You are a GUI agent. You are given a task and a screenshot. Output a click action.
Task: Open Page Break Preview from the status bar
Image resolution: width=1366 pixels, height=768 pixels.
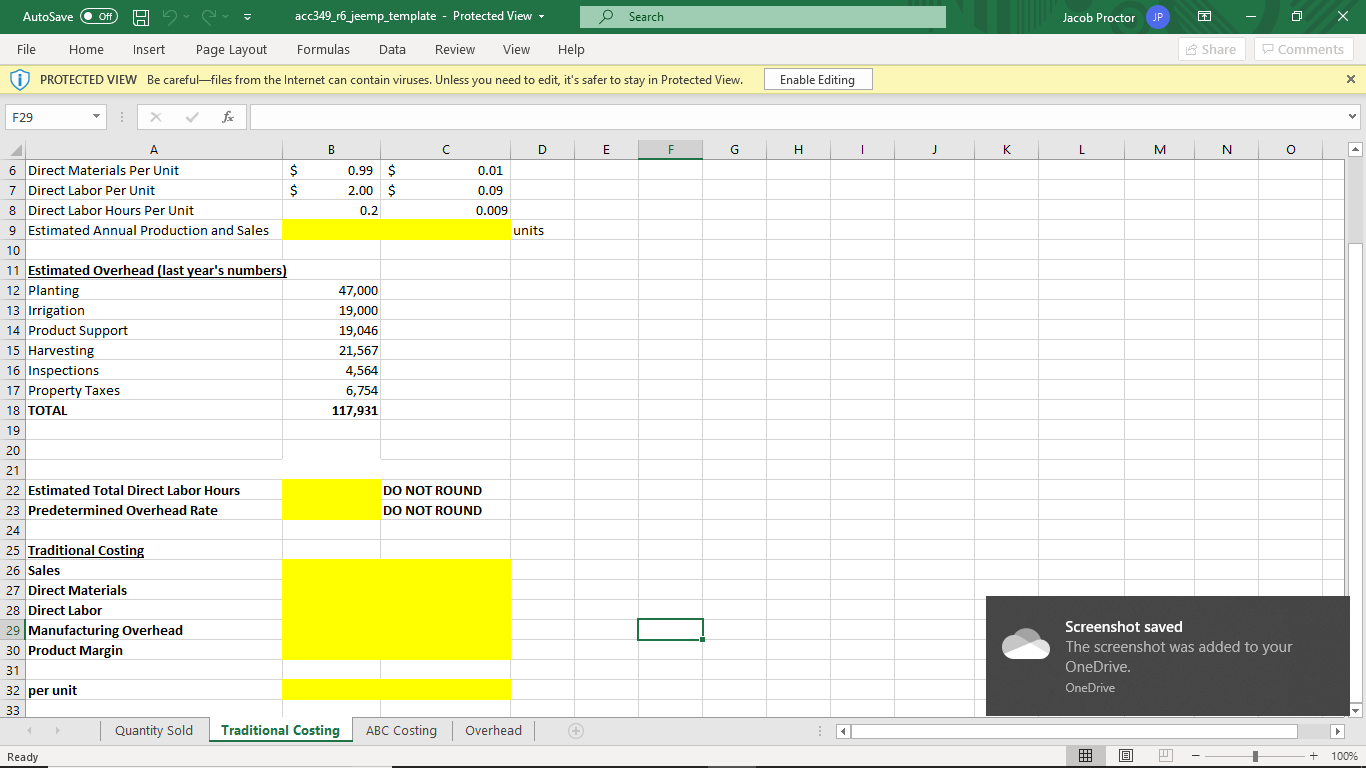[x=1166, y=755]
